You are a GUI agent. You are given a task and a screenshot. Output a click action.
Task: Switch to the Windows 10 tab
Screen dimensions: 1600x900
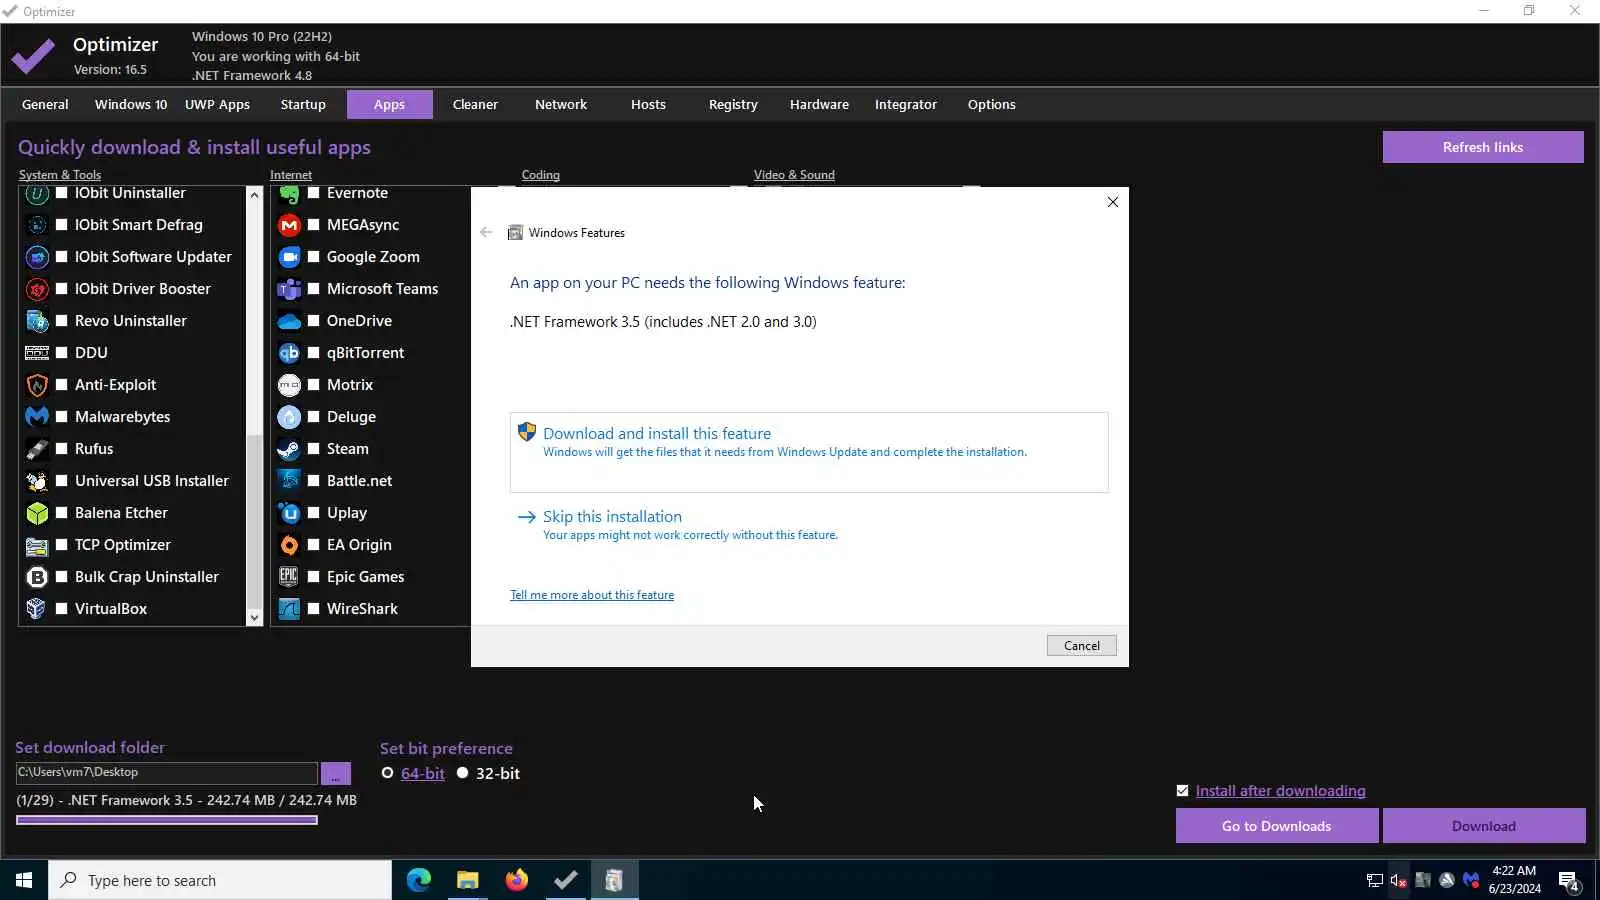click(131, 104)
